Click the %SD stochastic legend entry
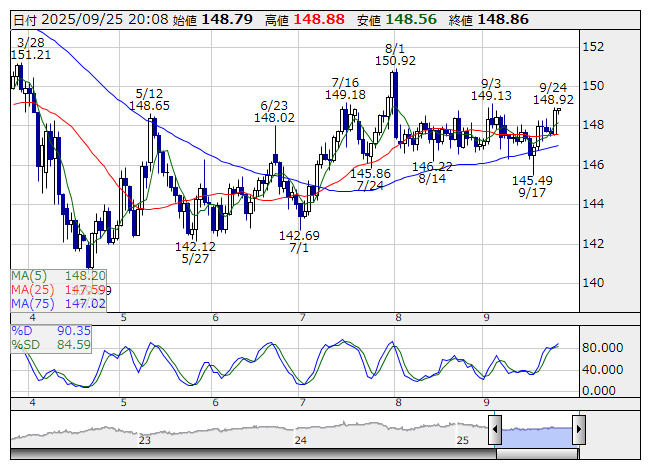Viewport: 653px width, 470px height. pos(25,345)
